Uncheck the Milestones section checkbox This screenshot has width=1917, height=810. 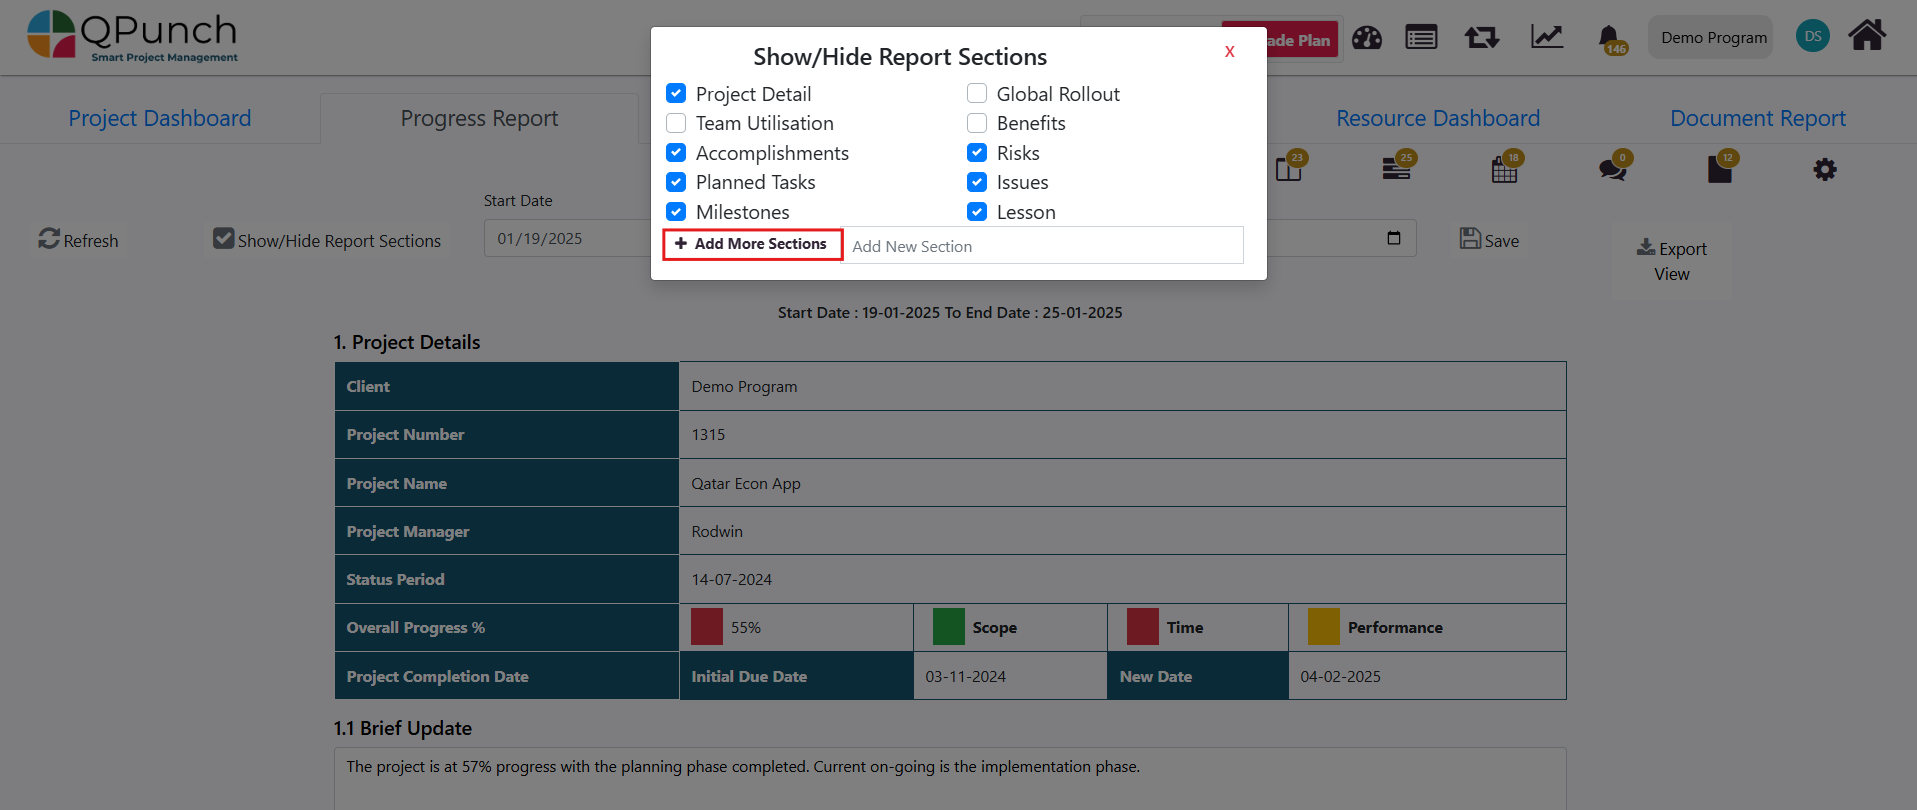(x=677, y=212)
